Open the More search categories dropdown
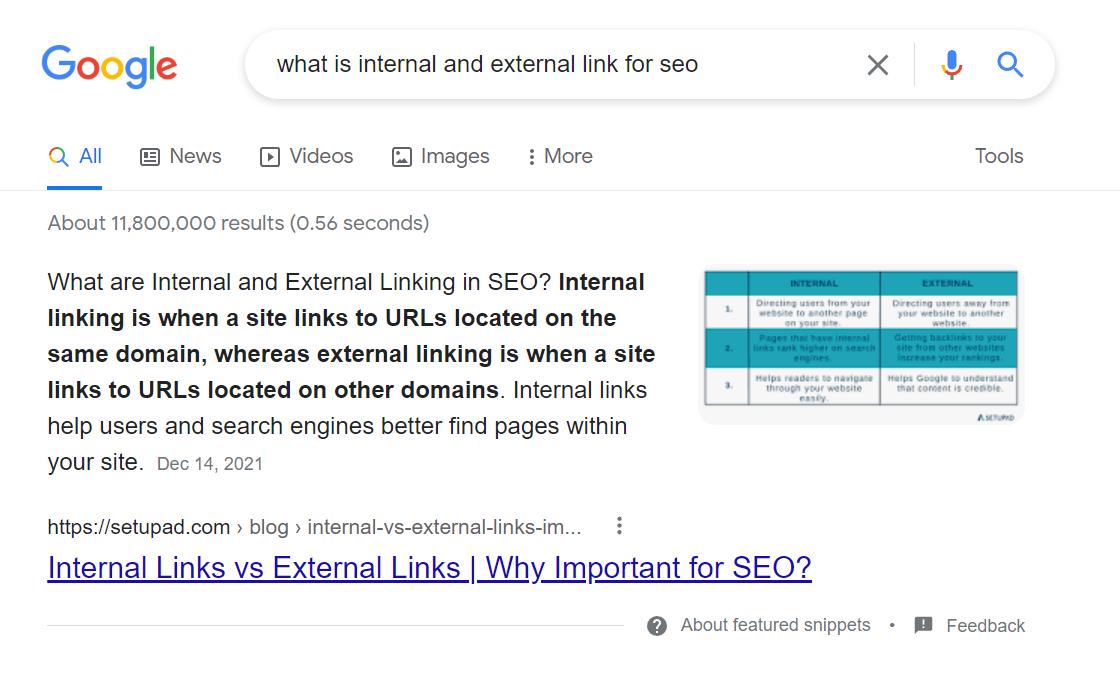This screenshot has height=694, width=1120. [558, 156]
